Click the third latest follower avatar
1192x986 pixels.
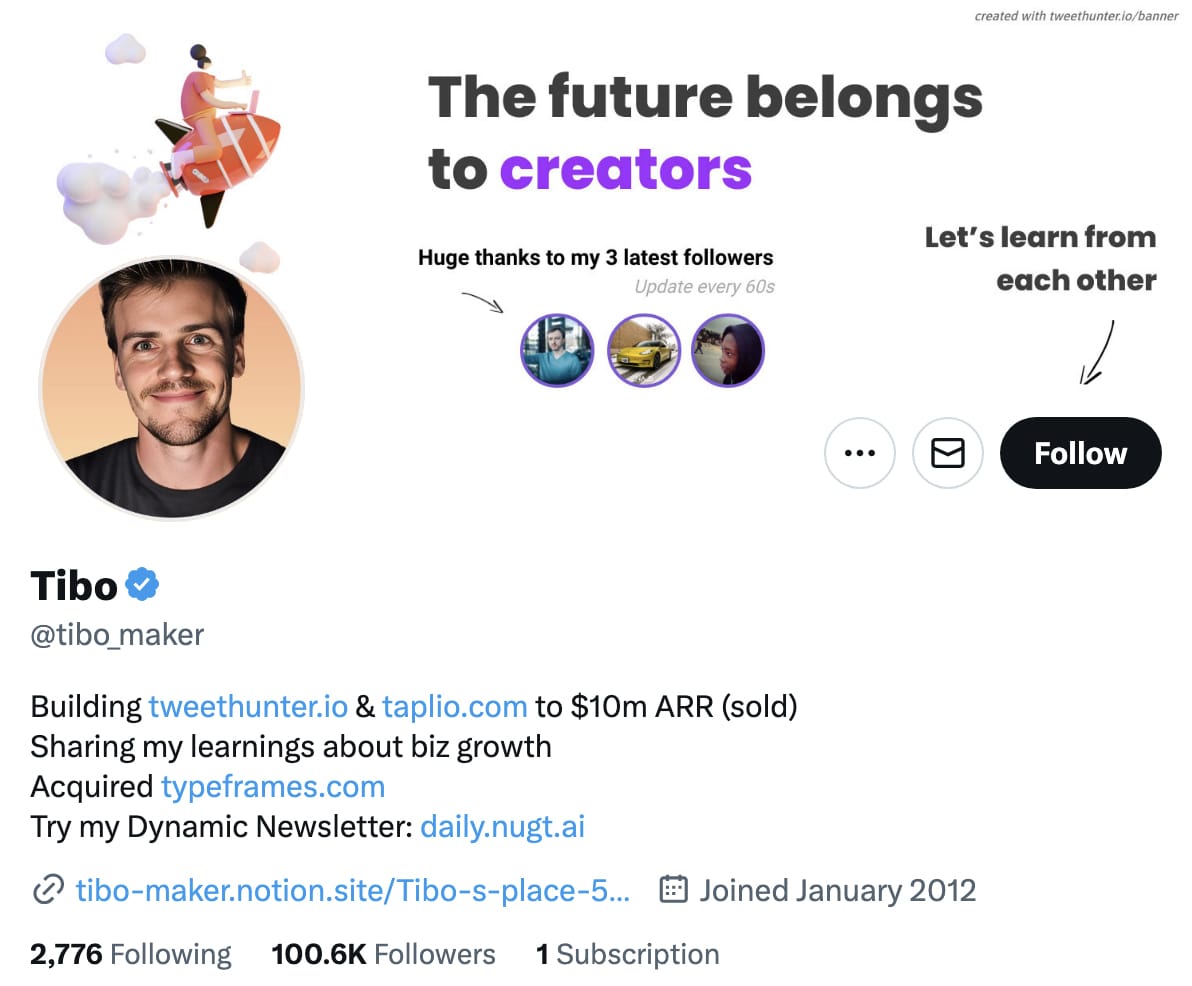point(728,350)
